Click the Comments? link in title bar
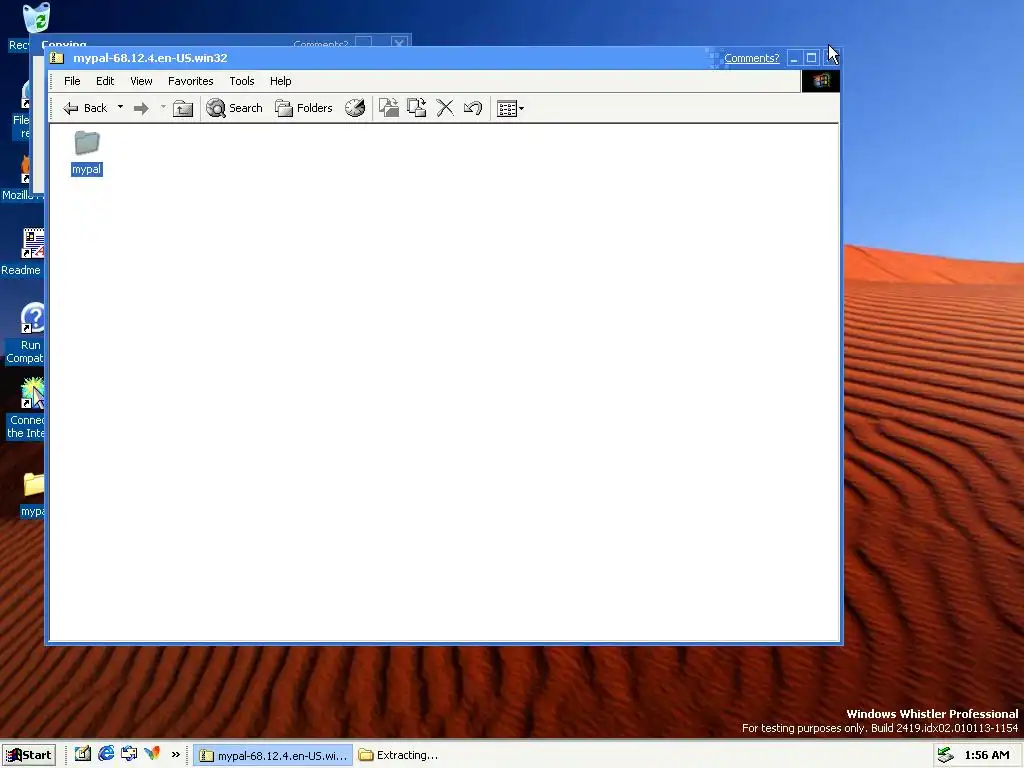This screenshot has height=768, width=1024. point(752,58)
